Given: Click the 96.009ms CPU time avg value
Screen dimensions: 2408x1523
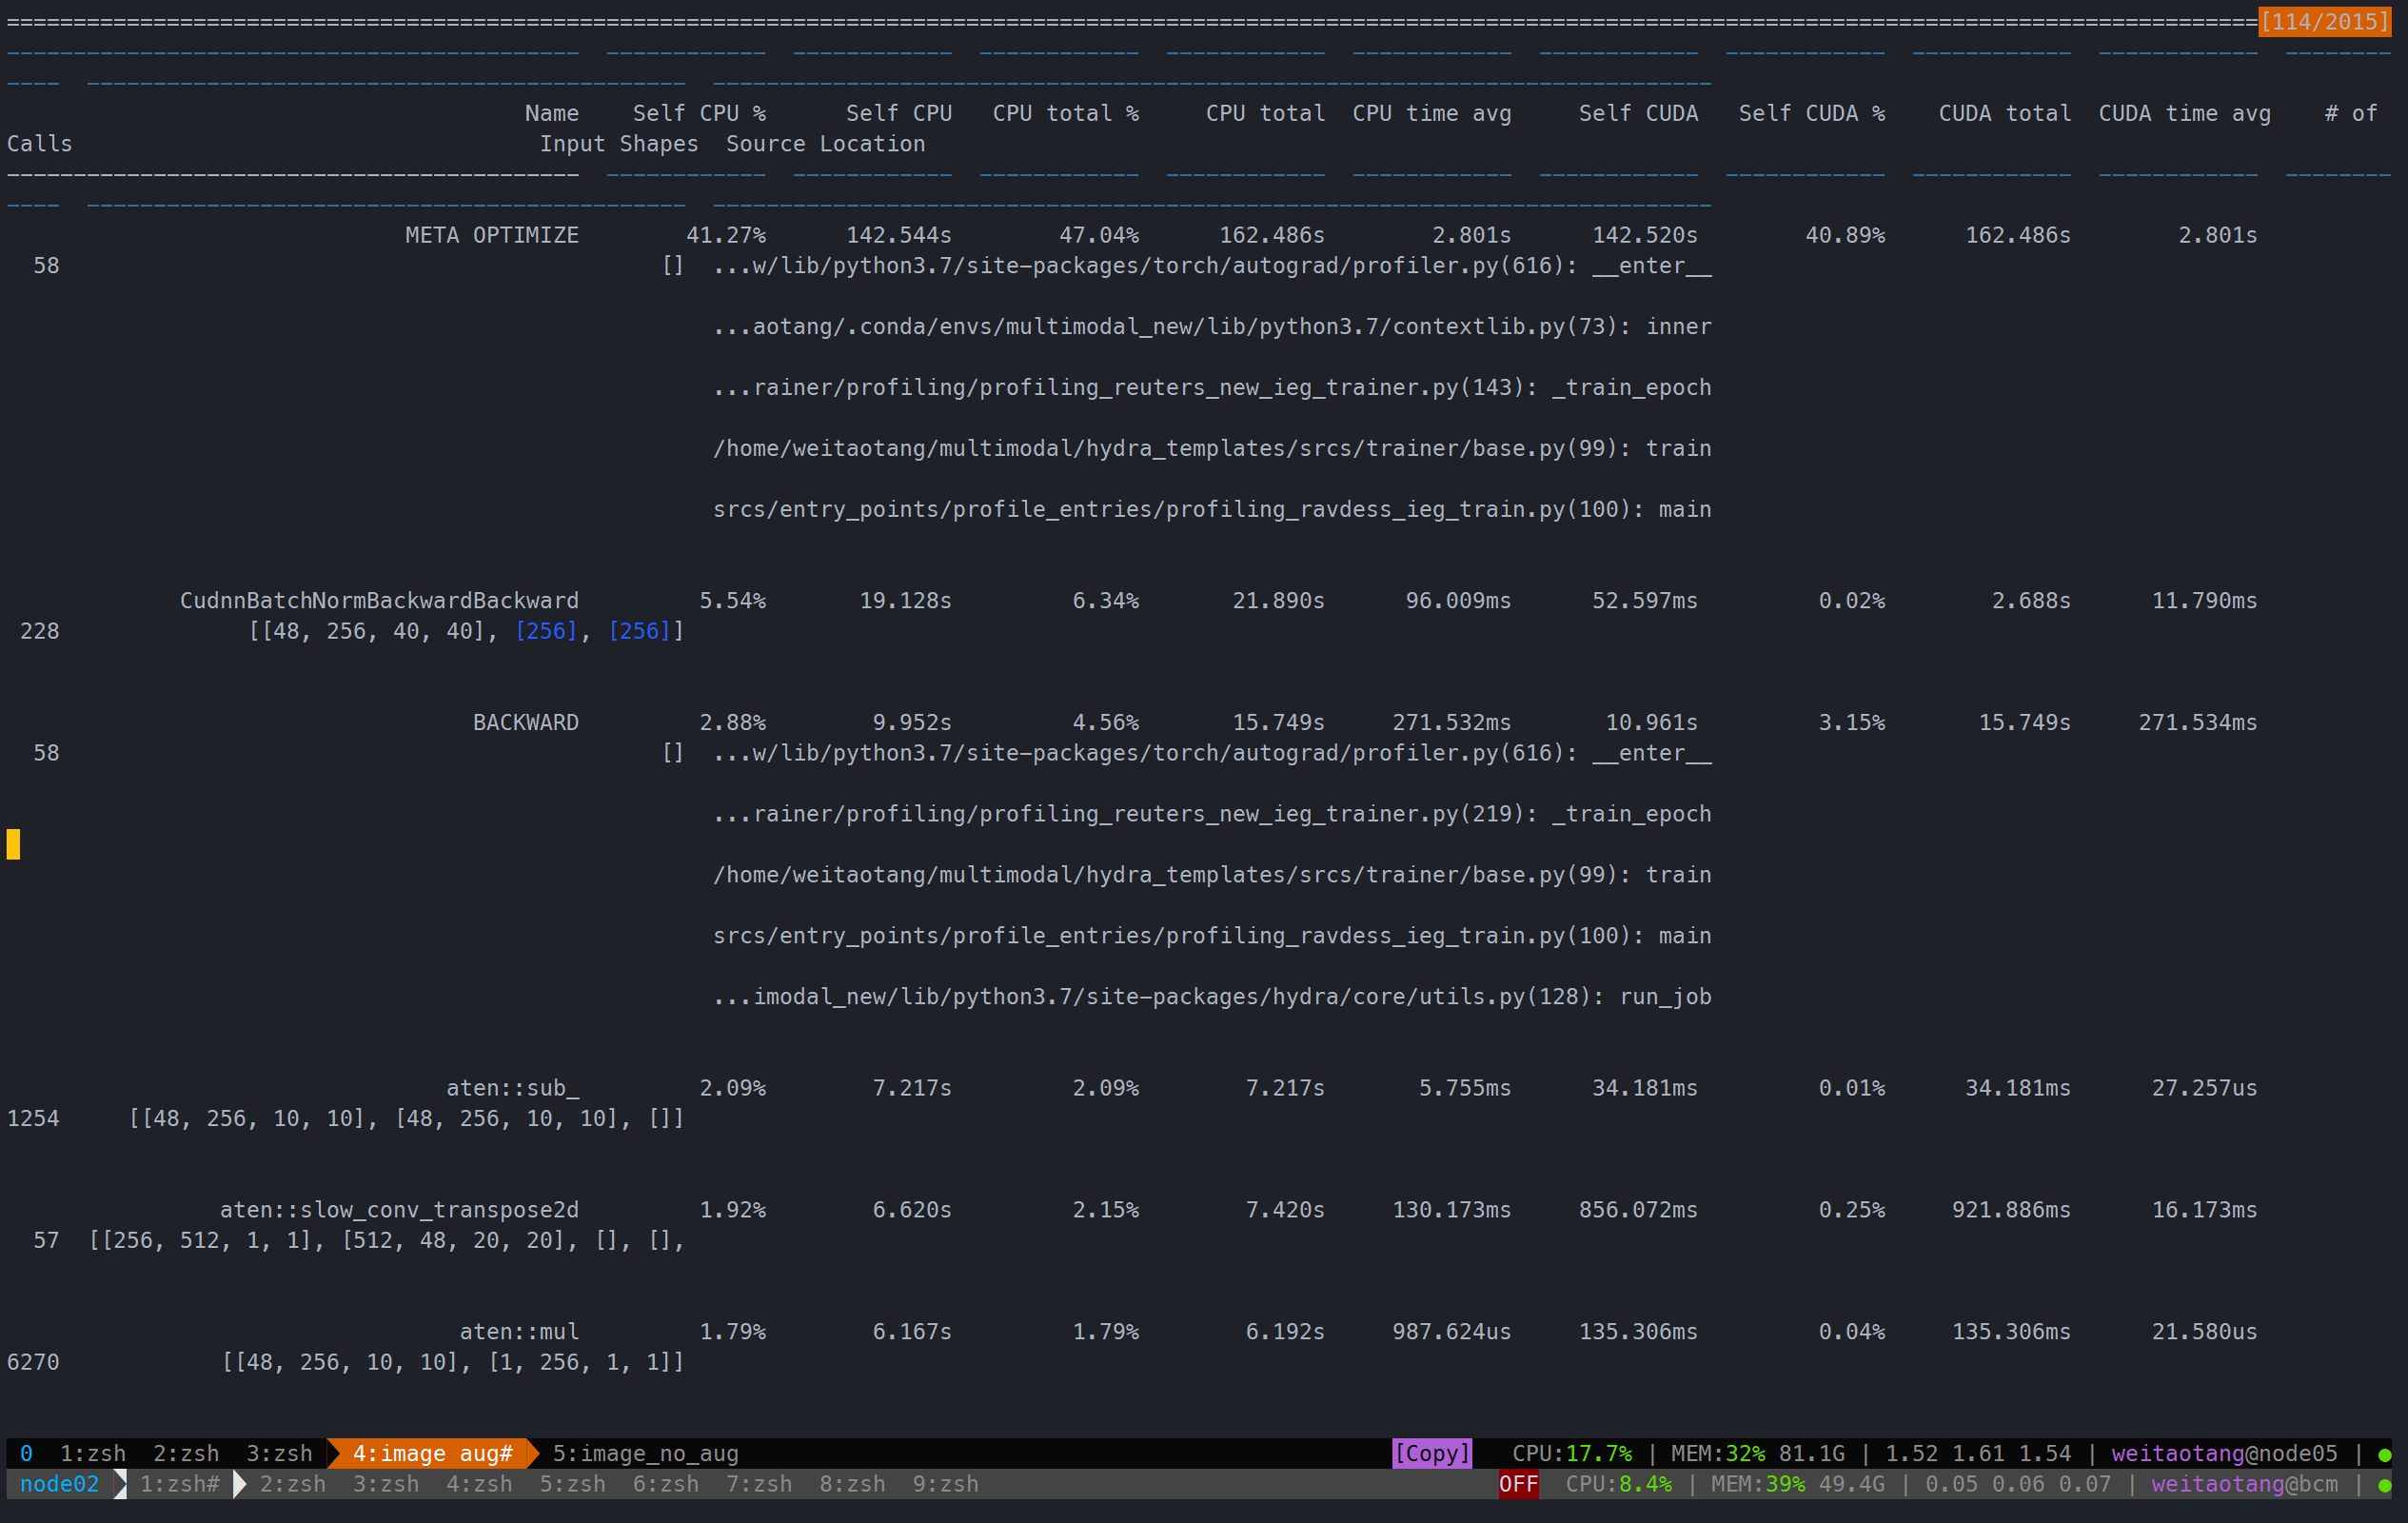Looking at the screenshot, I should [1458, 600].
